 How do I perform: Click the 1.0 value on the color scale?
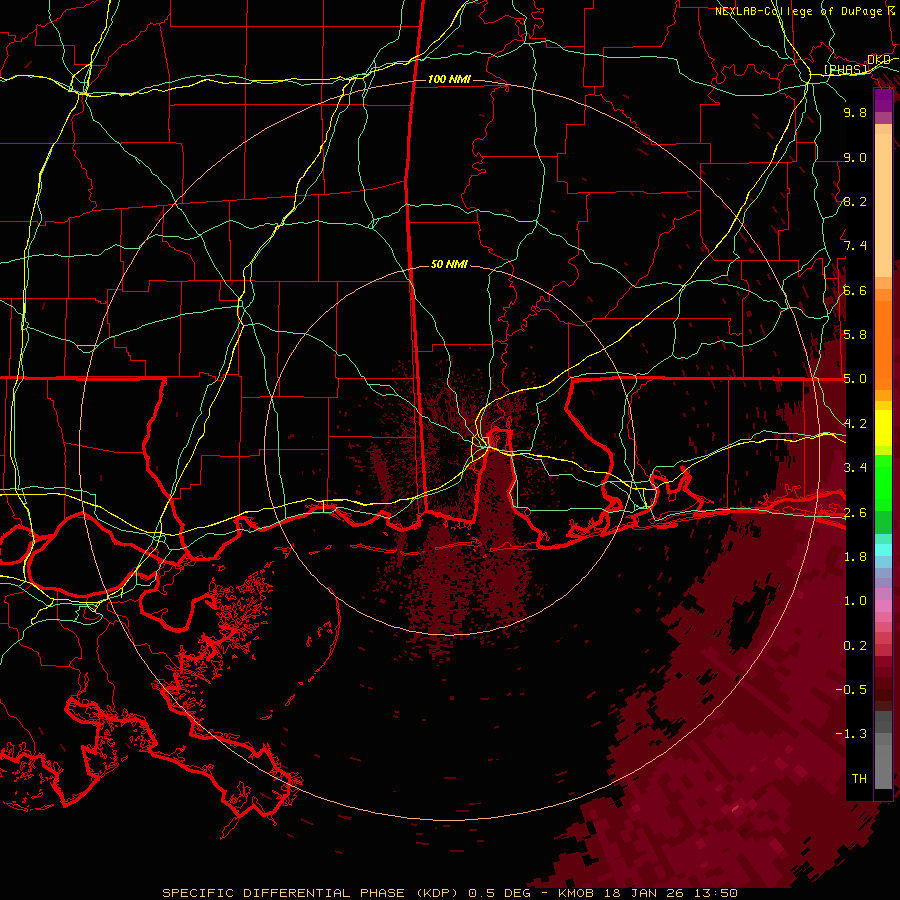tap(855, 601)
